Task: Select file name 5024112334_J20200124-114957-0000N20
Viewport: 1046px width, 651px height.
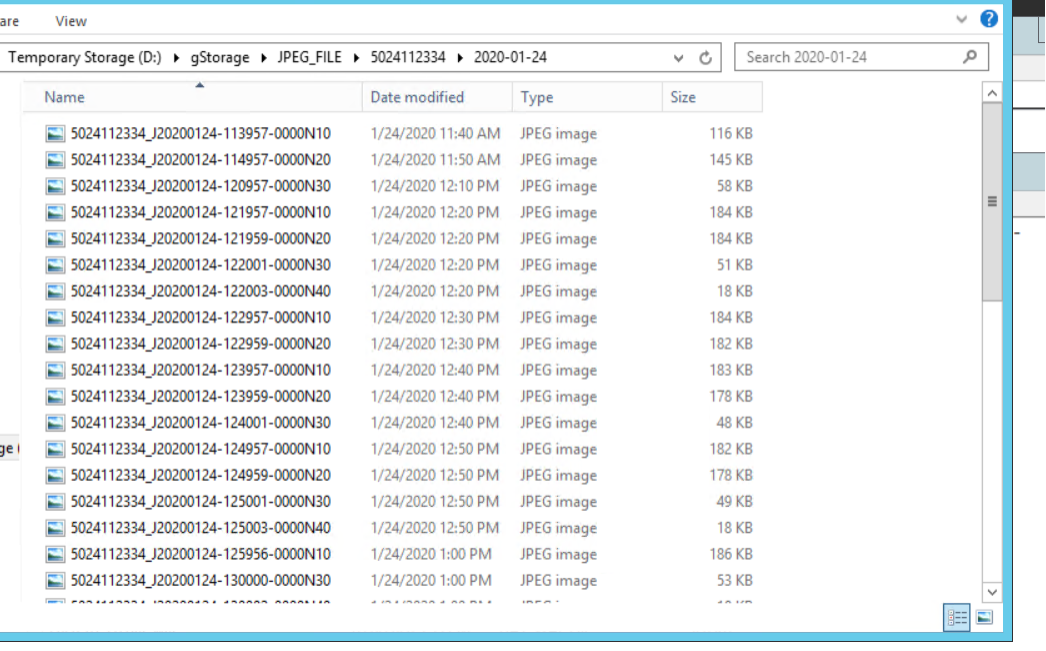Action: 201,160
